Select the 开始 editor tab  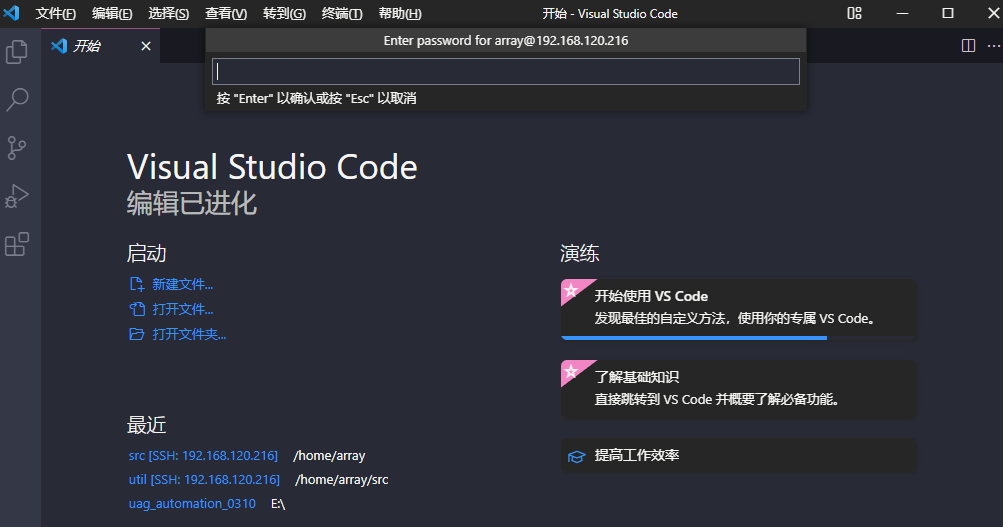100,45
